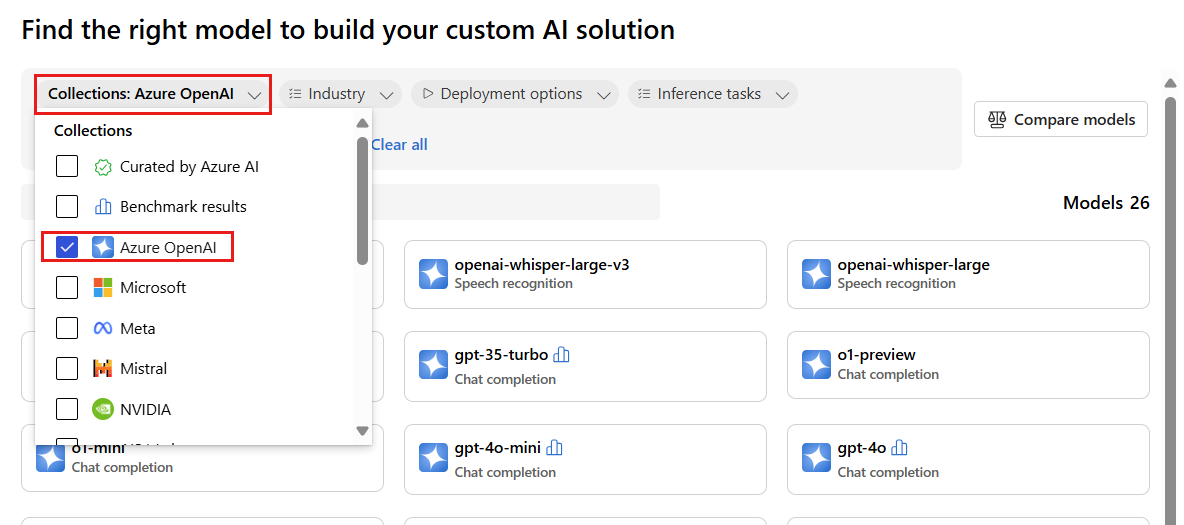Uncheck the Azure OpenAI collection checkbox
1184x525 pixels.
(x=67, y=247)
